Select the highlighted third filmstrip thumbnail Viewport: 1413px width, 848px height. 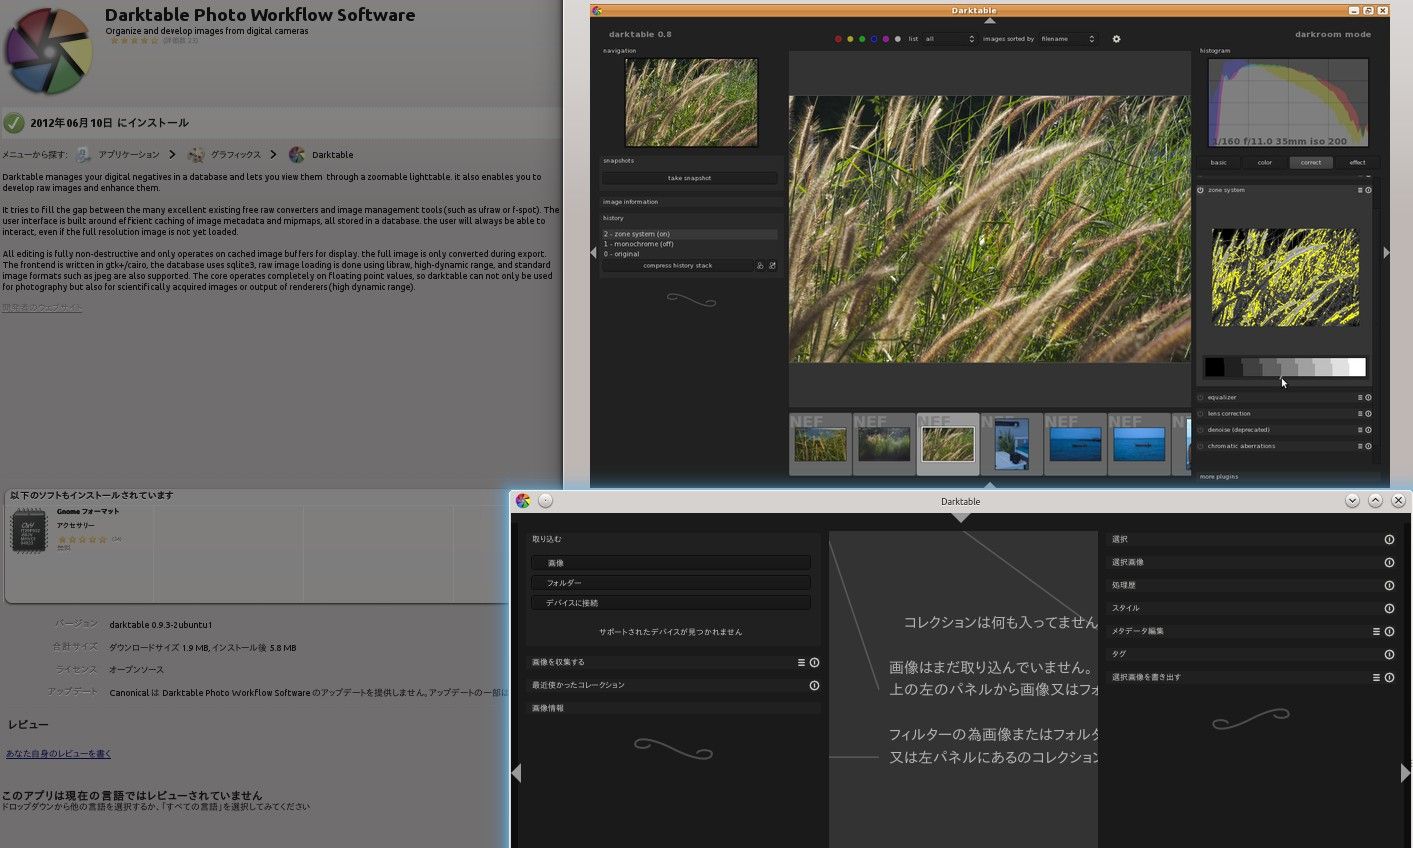point(948,444)
